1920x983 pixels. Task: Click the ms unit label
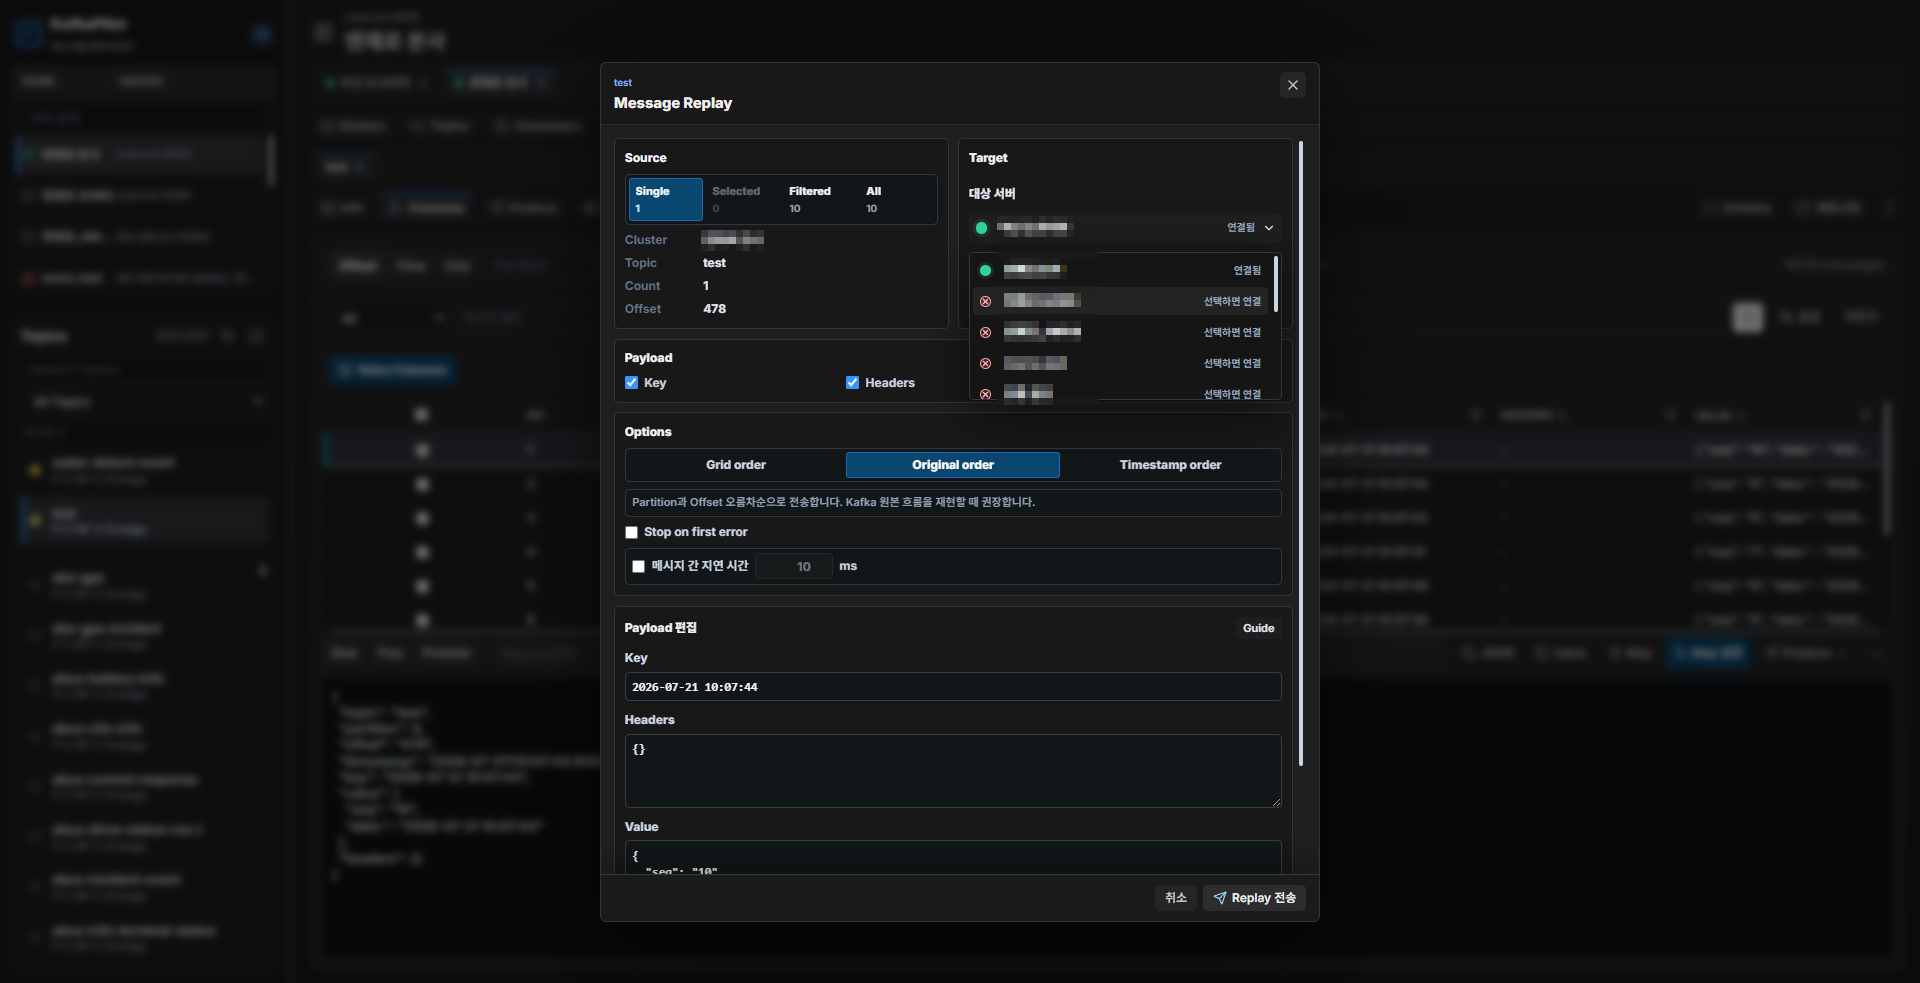coord(848,566)
